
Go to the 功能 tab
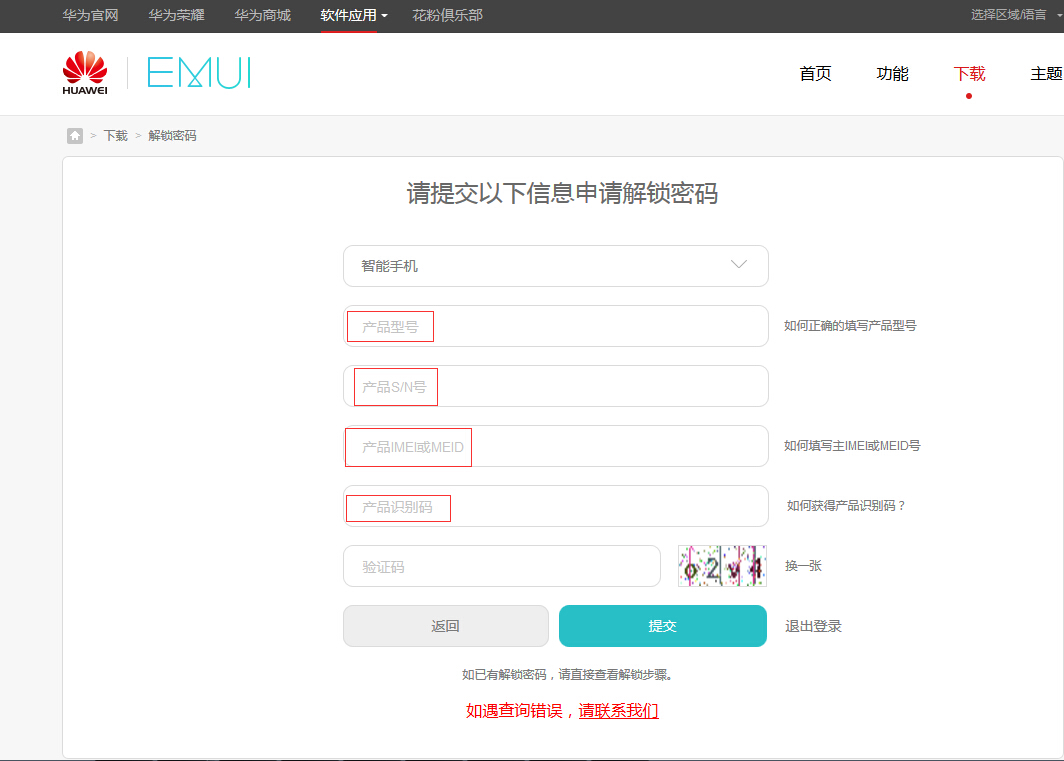(892, 73)
